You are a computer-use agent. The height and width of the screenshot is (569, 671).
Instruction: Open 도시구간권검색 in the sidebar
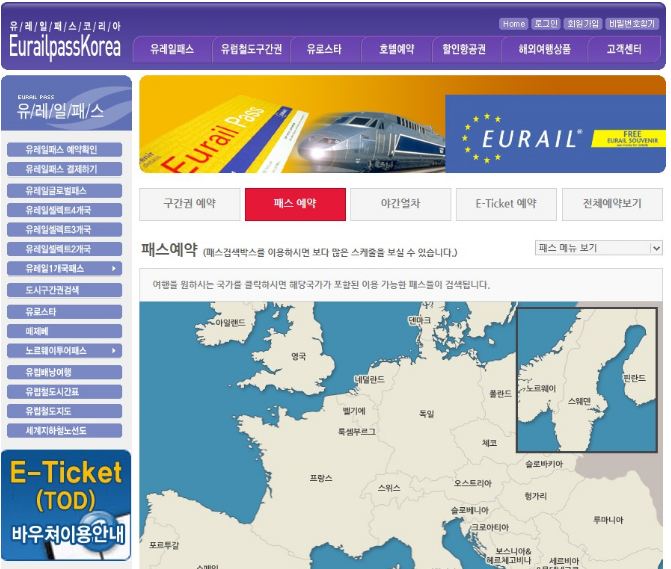point(65,290)
